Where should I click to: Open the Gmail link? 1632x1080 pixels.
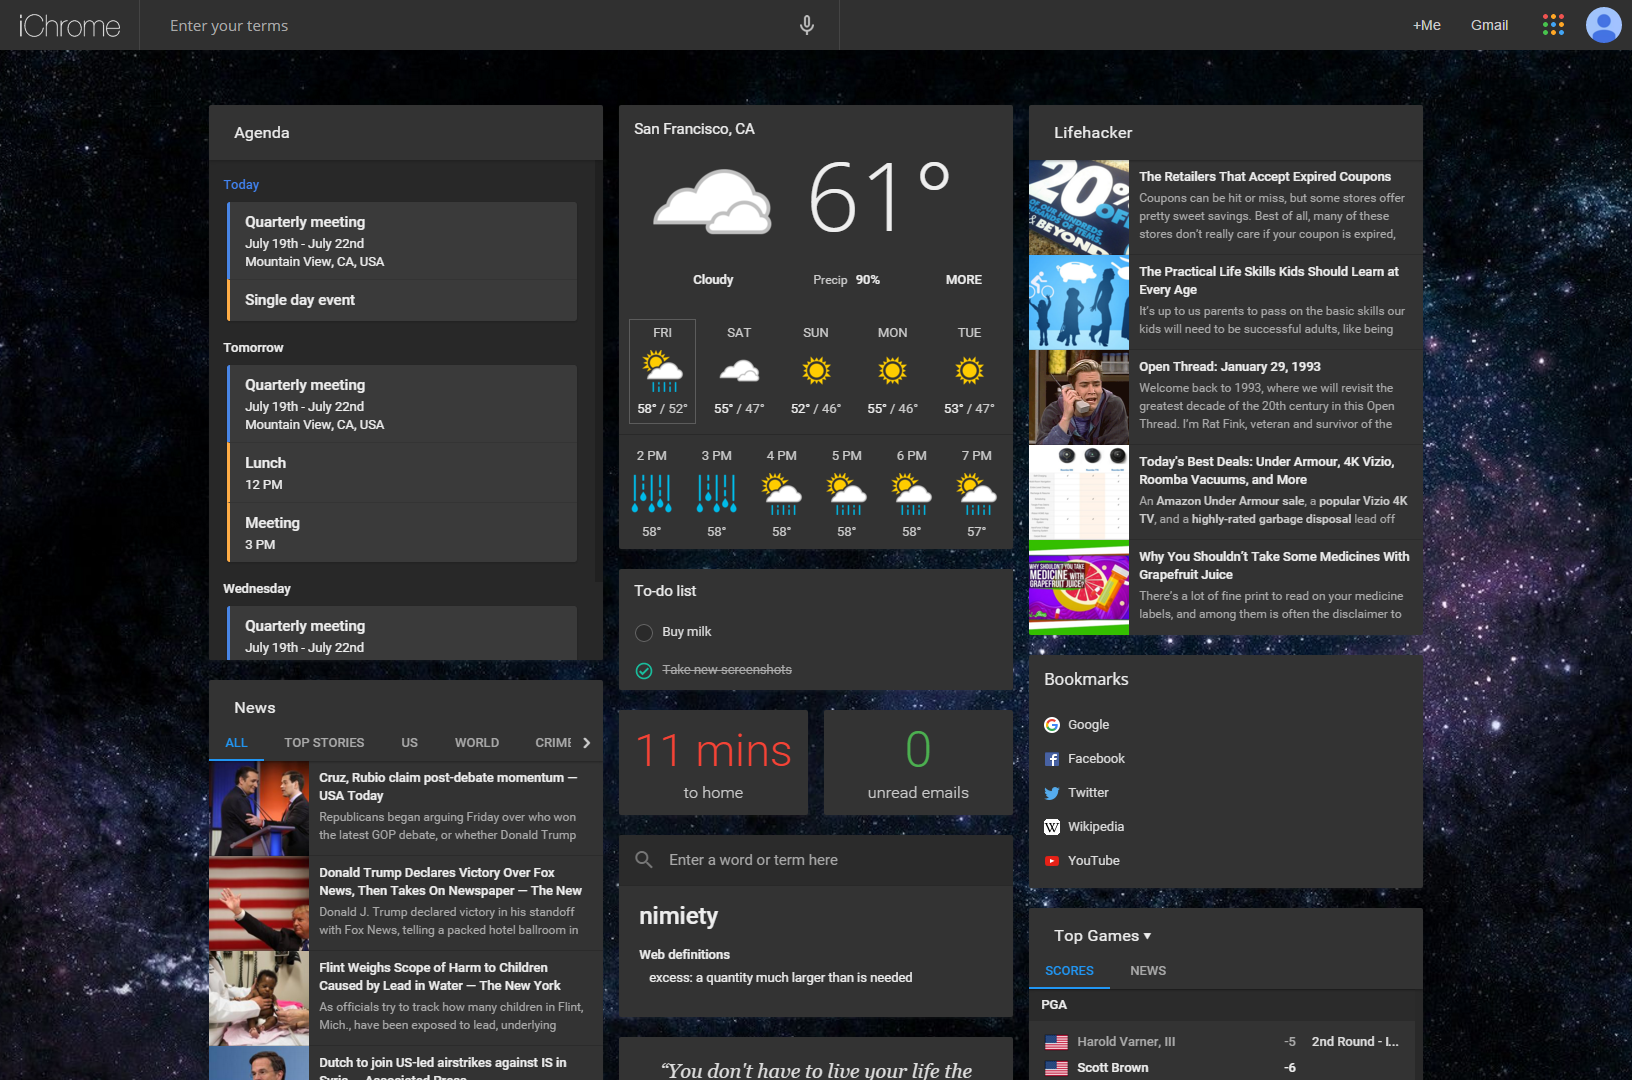tap(1489, 25)
